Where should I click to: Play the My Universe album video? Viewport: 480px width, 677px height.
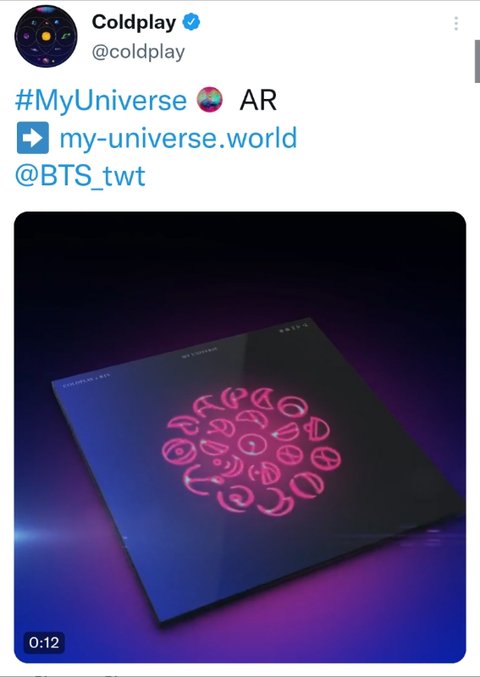[240, 437]
